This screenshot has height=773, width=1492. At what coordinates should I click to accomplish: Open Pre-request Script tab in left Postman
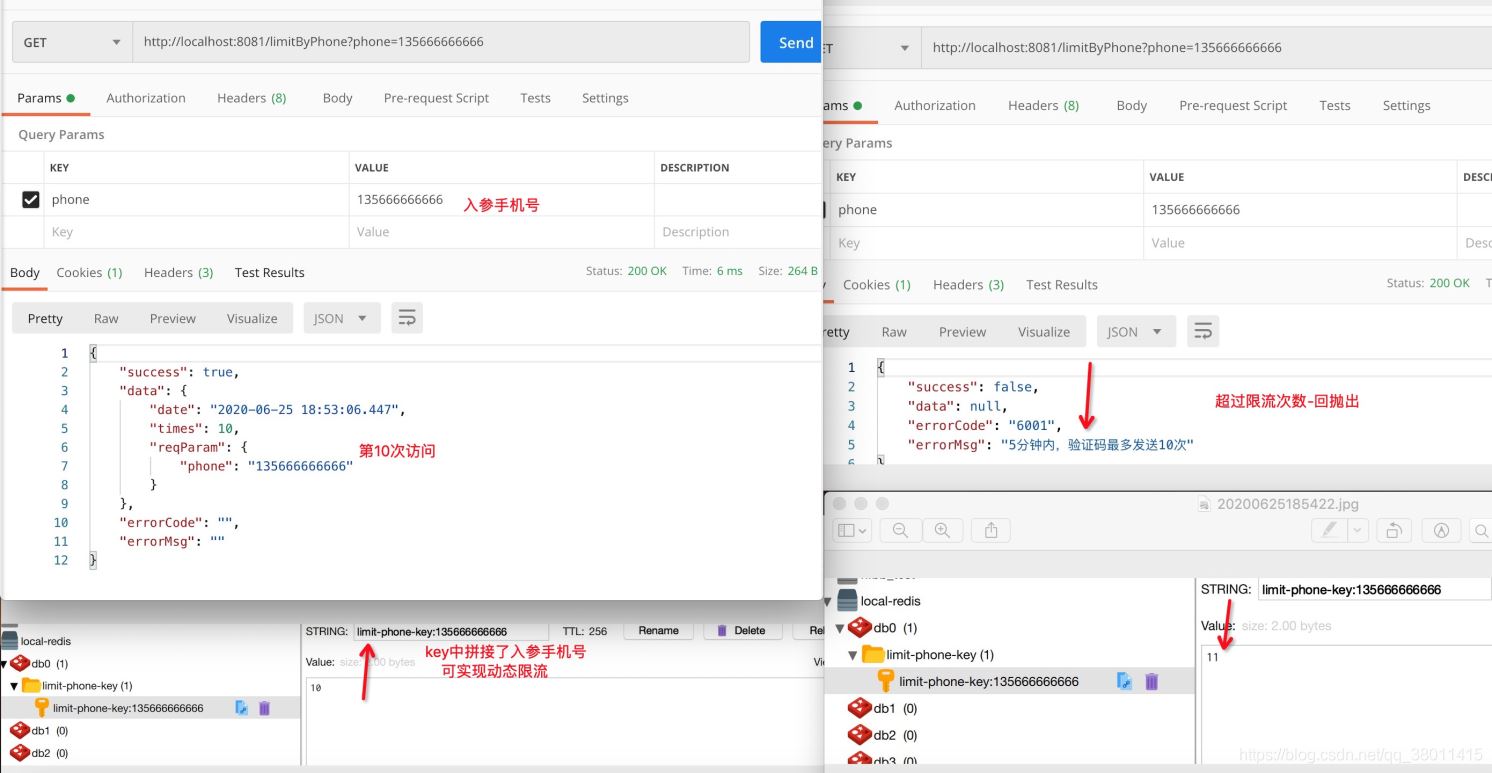[x=436, y=98]
